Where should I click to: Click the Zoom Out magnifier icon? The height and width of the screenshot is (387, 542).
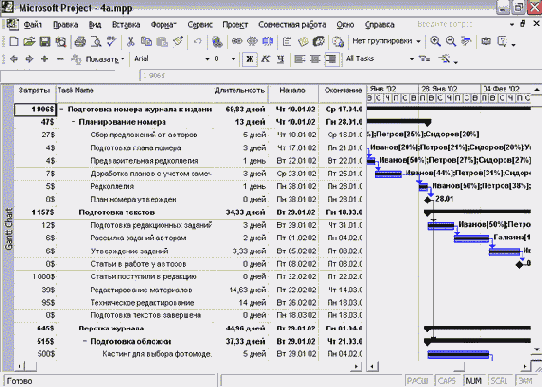450,41
